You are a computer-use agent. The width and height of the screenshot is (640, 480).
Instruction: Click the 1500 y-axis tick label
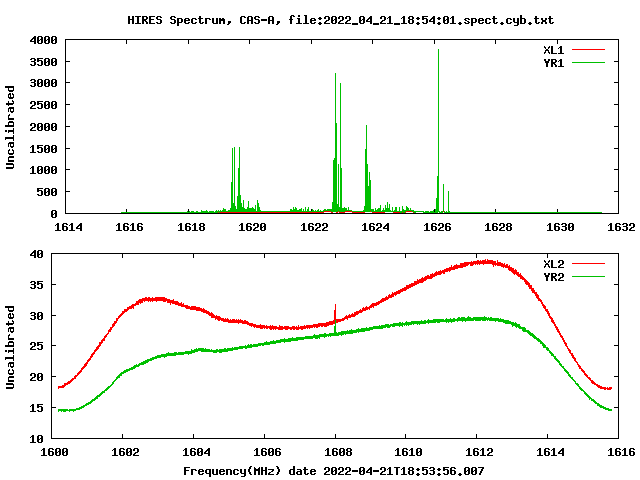pos(43,149)
